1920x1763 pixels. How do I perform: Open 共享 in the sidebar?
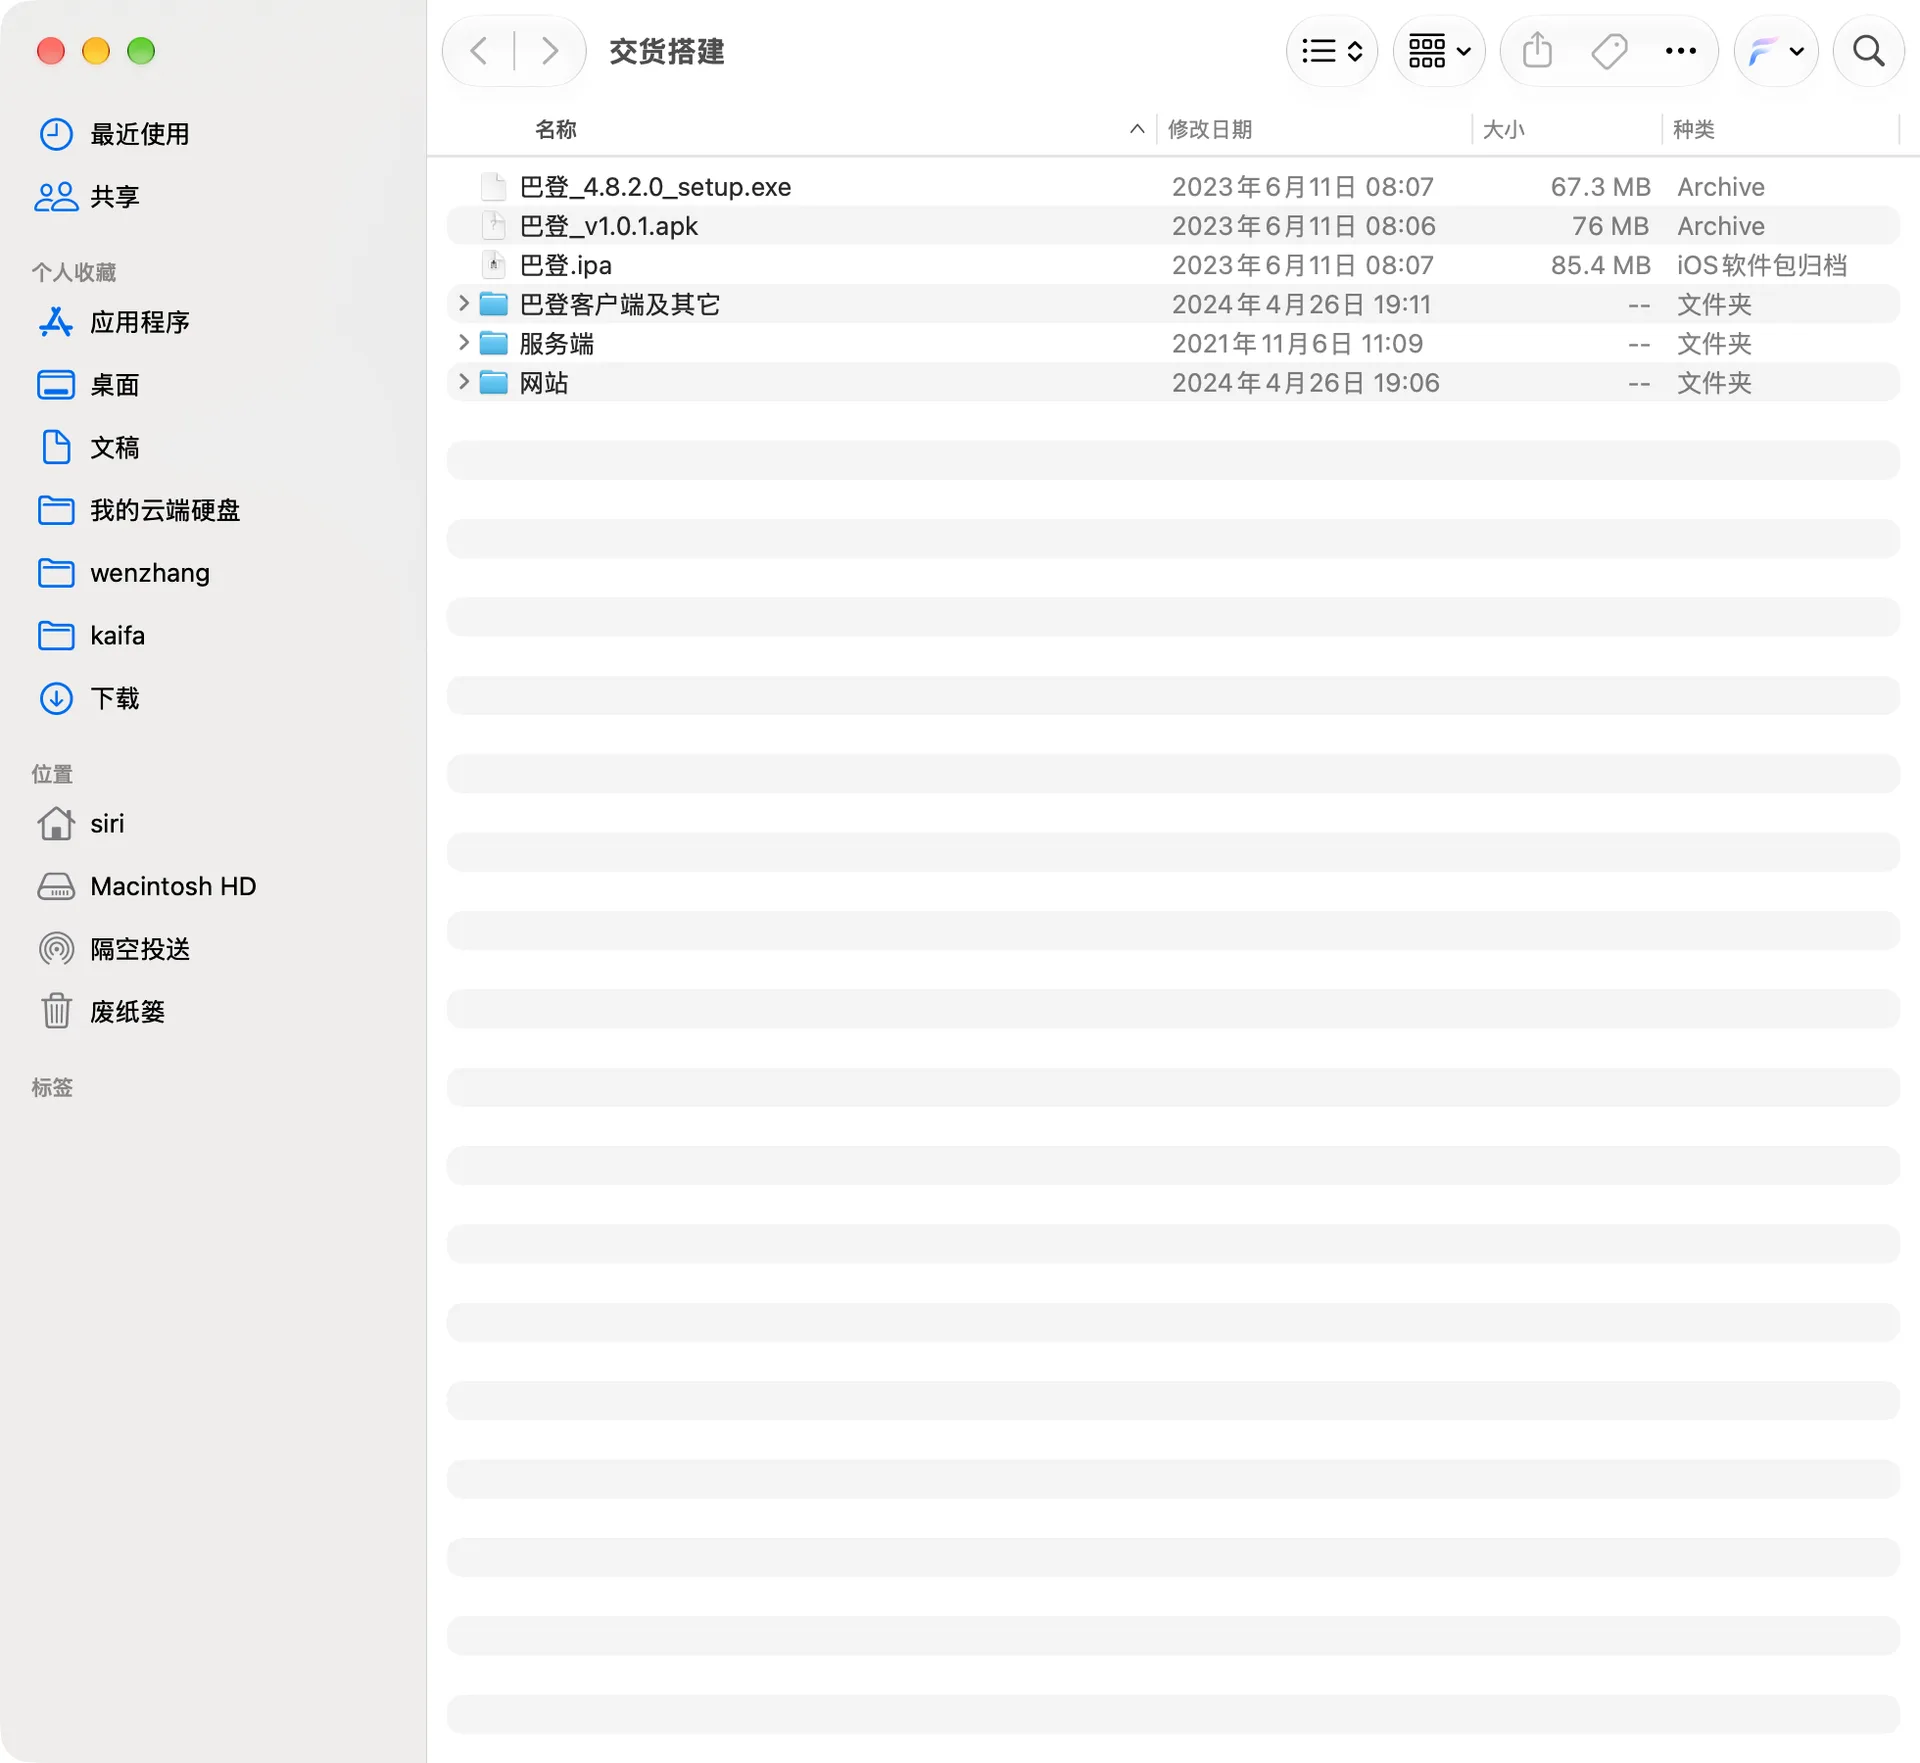coord(115,197)
